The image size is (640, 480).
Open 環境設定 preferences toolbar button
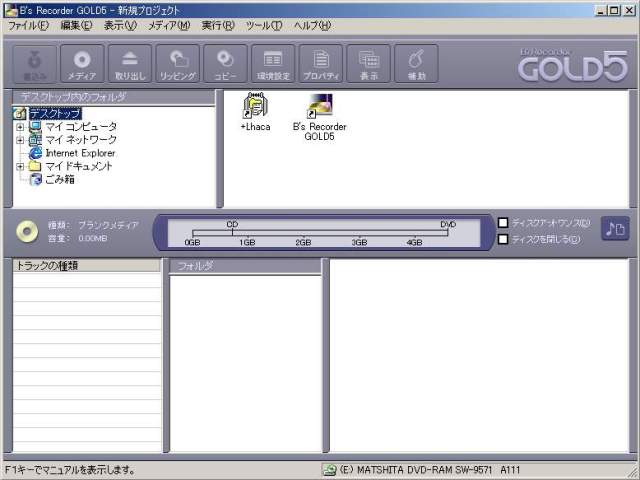pos(273,64)
